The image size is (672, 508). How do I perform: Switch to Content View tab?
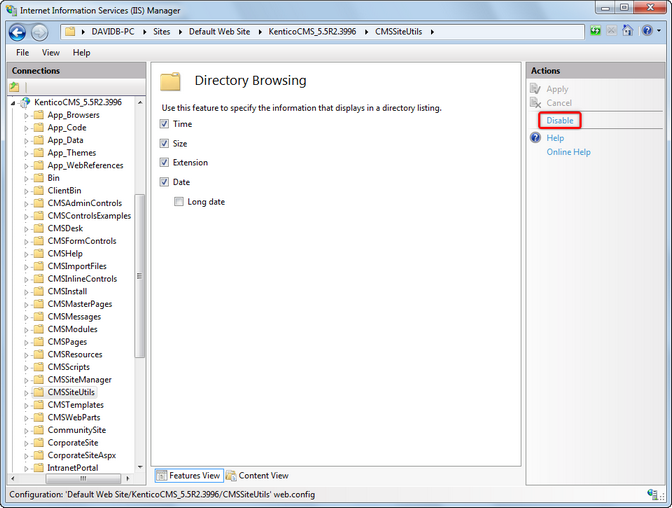[258, 475]
